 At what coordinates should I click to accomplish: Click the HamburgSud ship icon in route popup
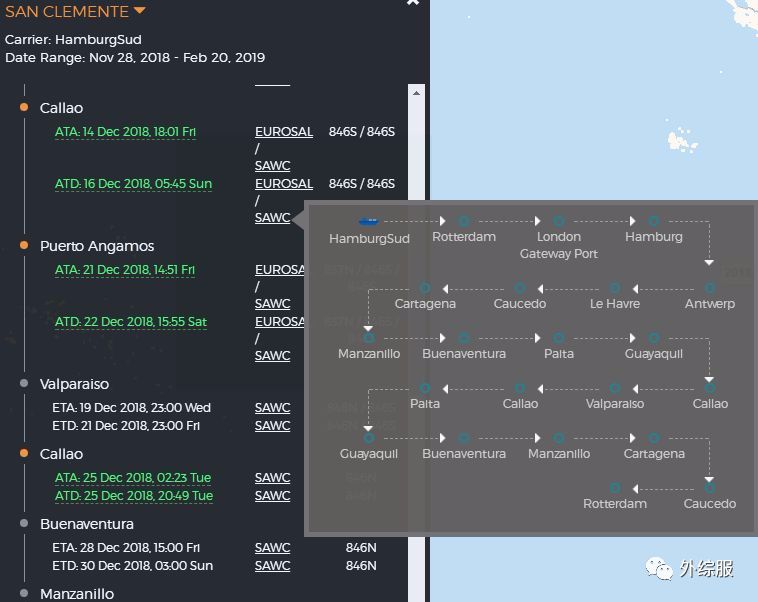(x=369, y=221)
